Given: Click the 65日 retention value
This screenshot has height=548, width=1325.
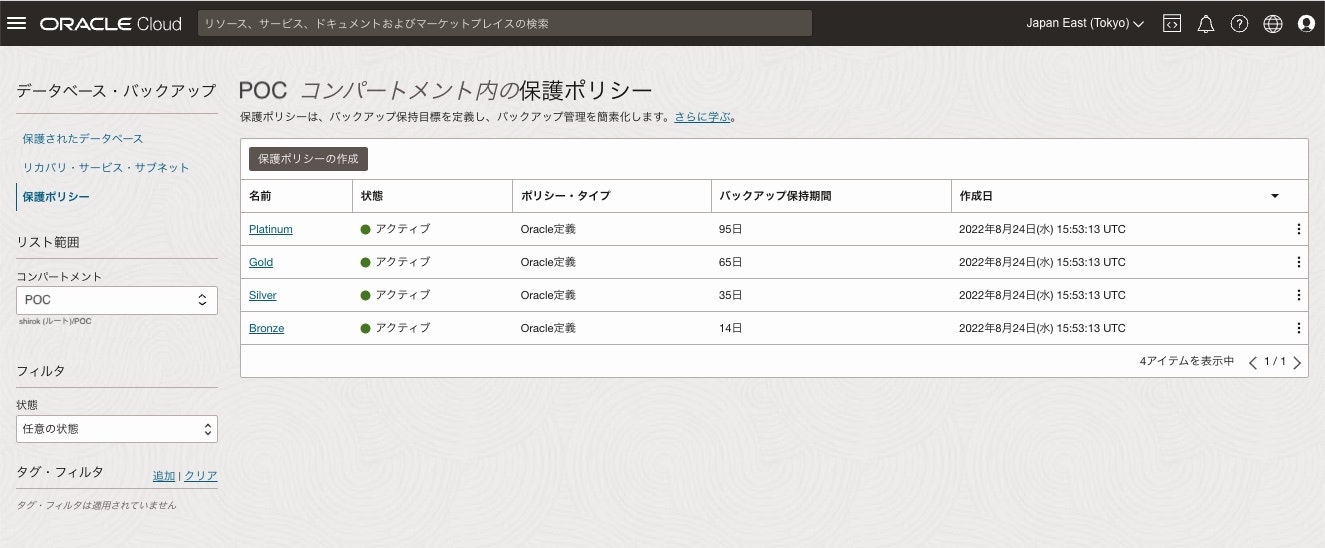Looking at the screenshot, I should coord(731,262).
